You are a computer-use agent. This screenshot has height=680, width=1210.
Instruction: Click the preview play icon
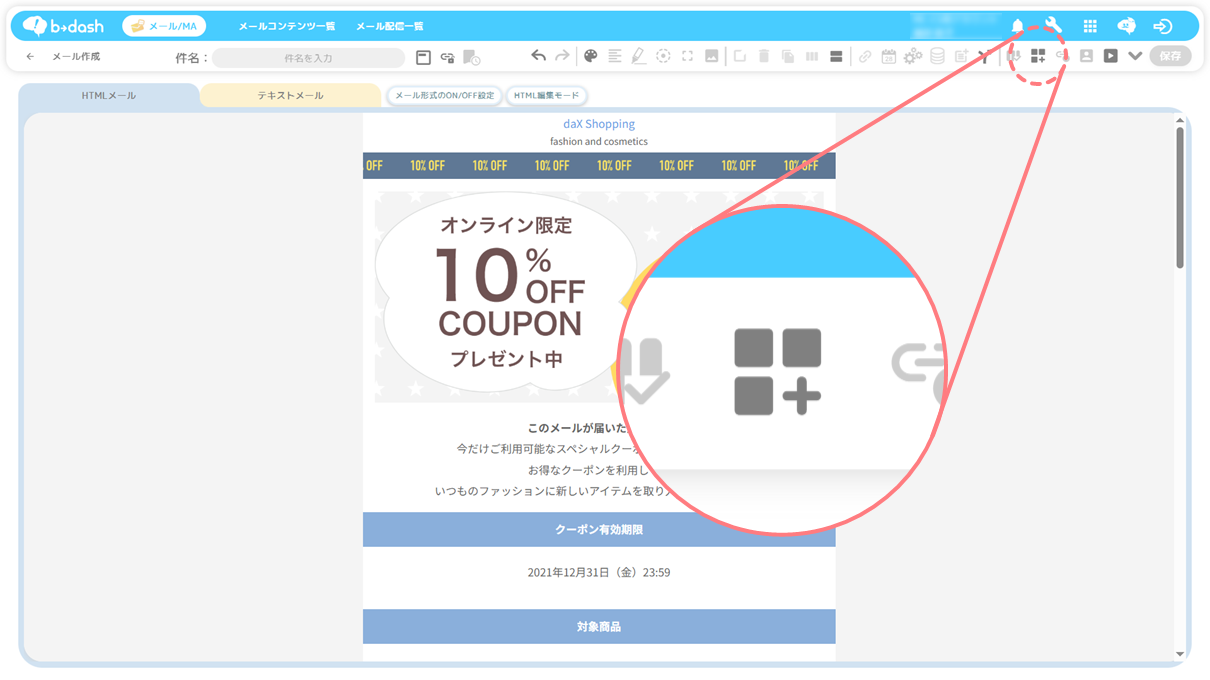[x=1110, y=56]
